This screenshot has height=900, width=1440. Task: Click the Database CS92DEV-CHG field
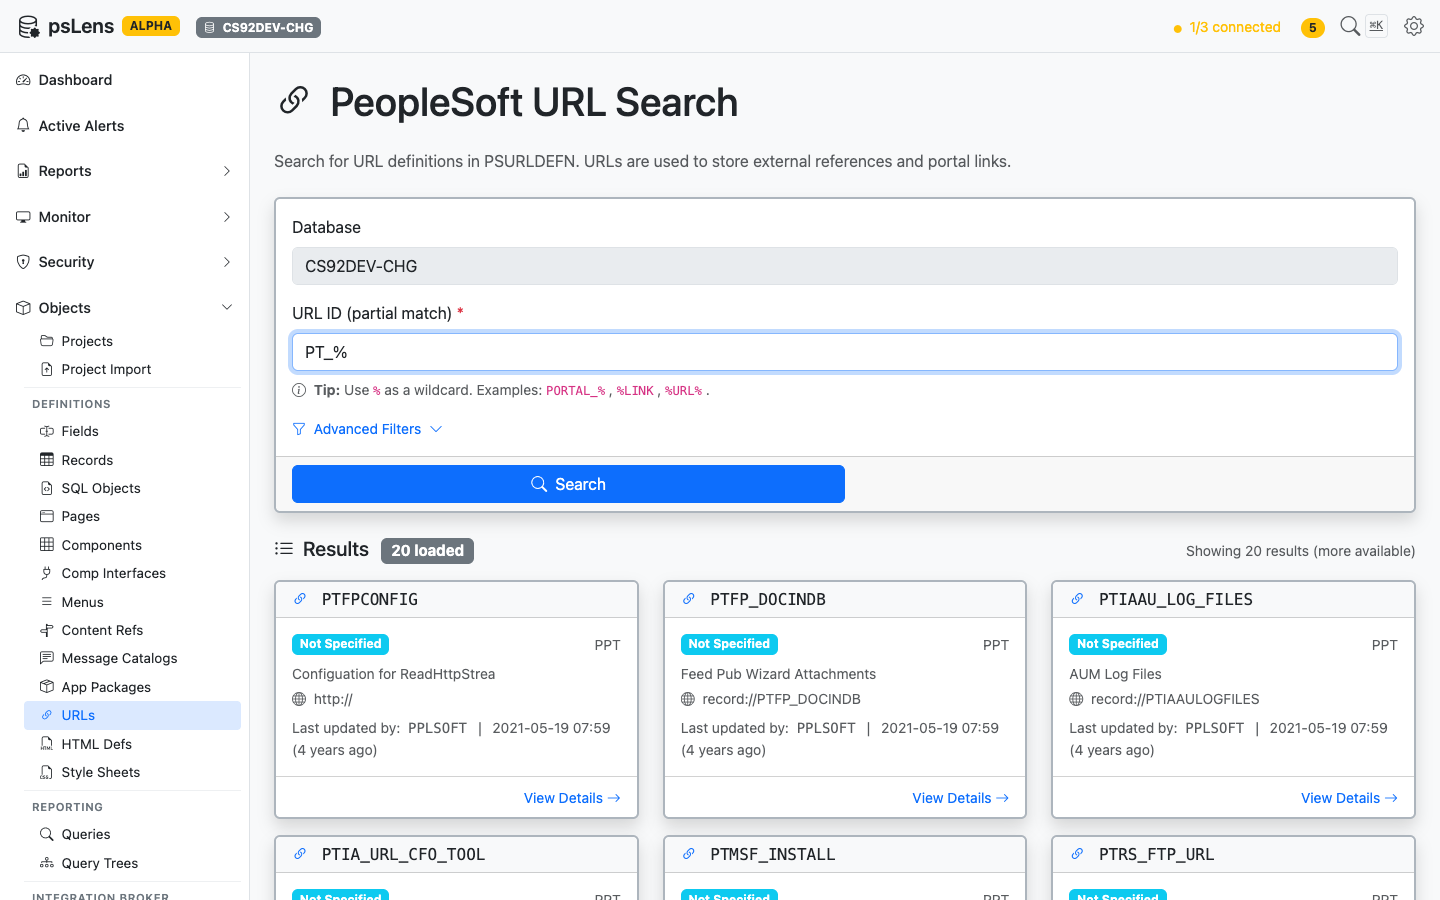pyautogui.click(x=845, y=266)
